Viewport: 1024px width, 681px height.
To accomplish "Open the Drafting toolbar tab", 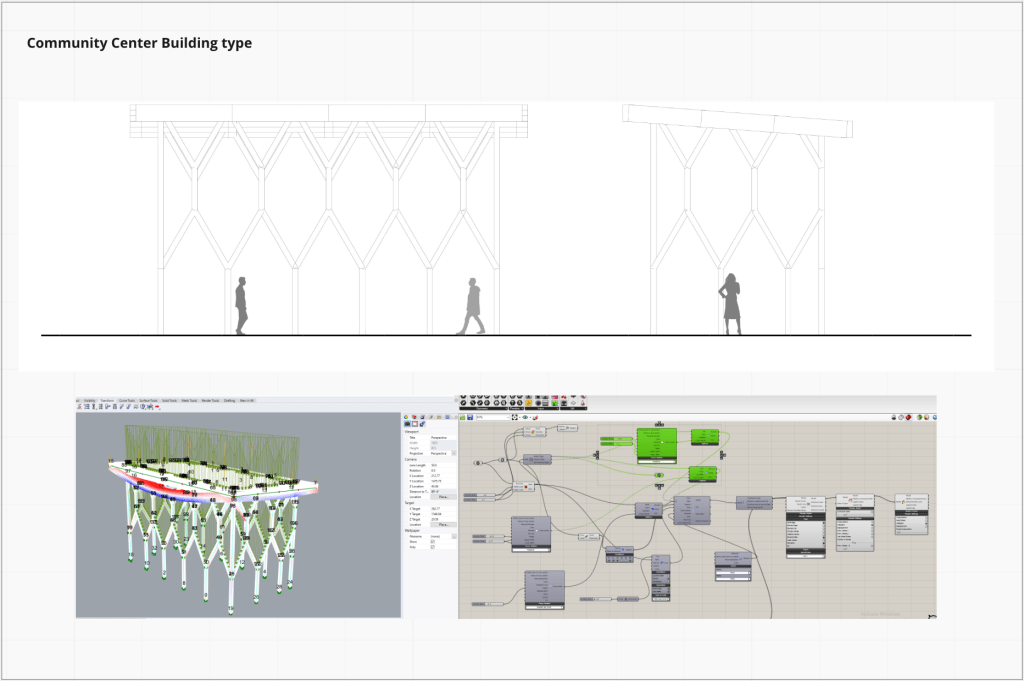I will coord(229,400).
